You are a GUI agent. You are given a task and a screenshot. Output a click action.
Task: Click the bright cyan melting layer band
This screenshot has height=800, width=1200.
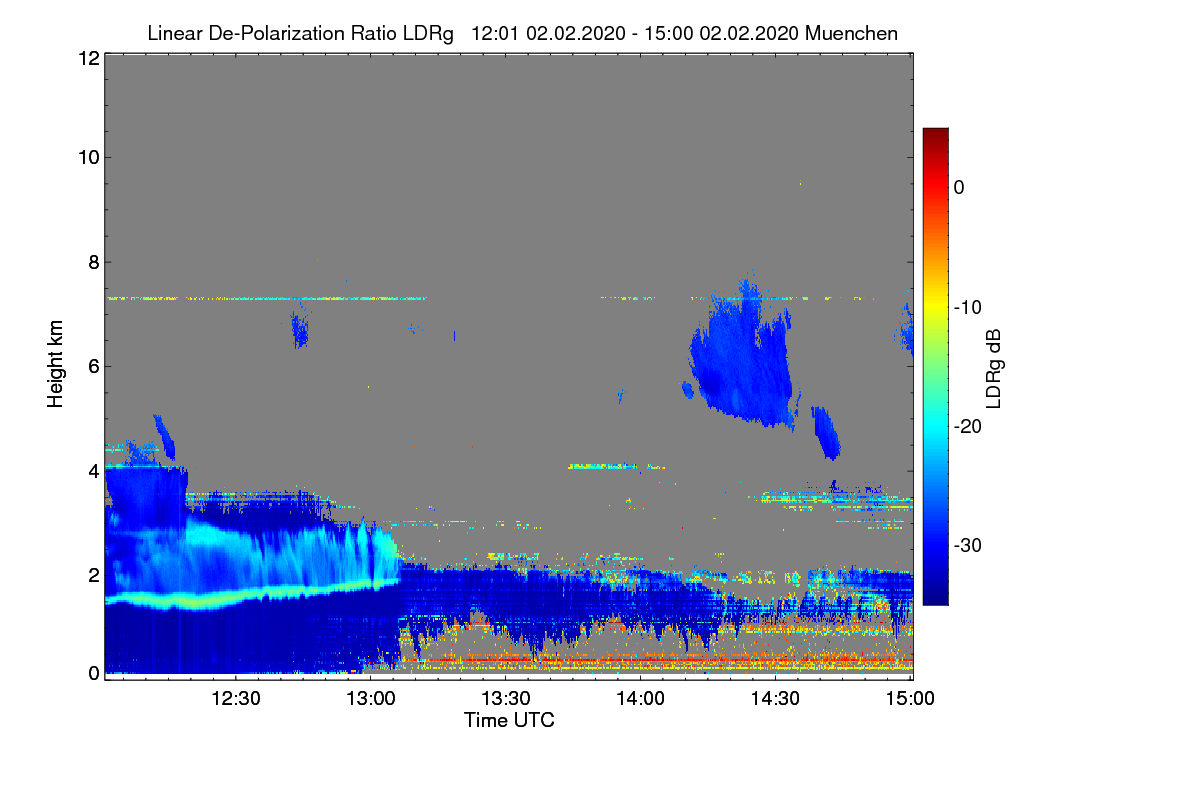[x=250, y=594]
